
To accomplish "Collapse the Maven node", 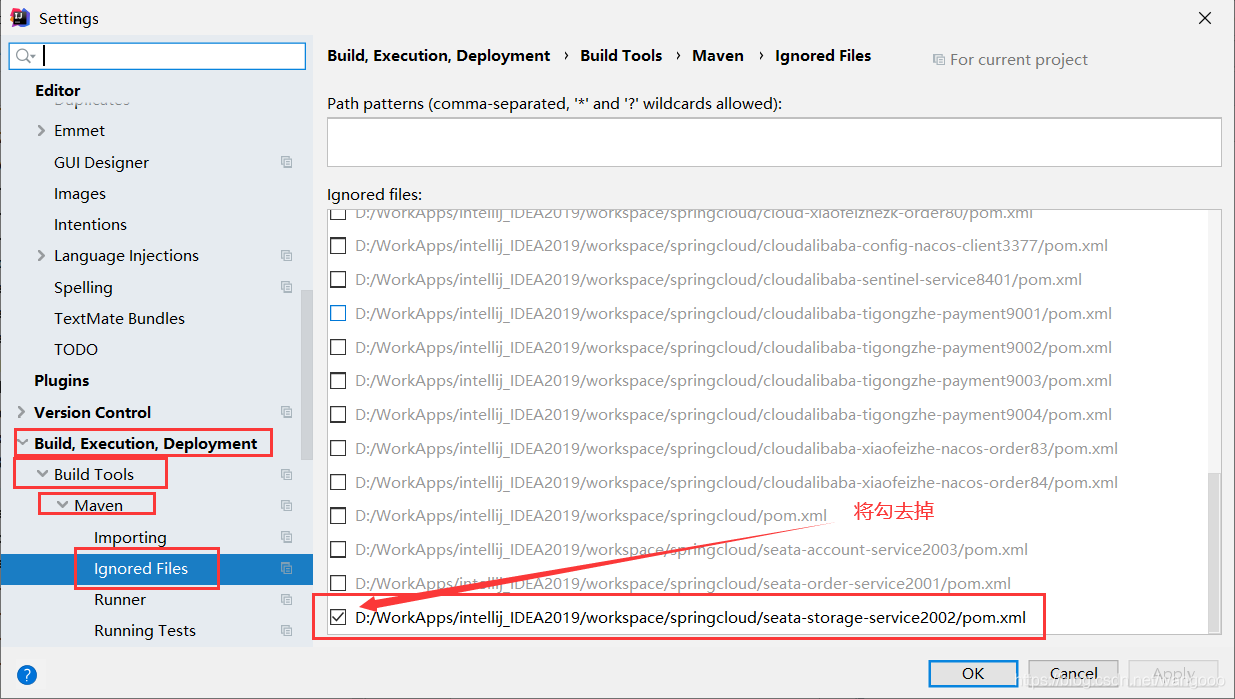I will [62, 506].
